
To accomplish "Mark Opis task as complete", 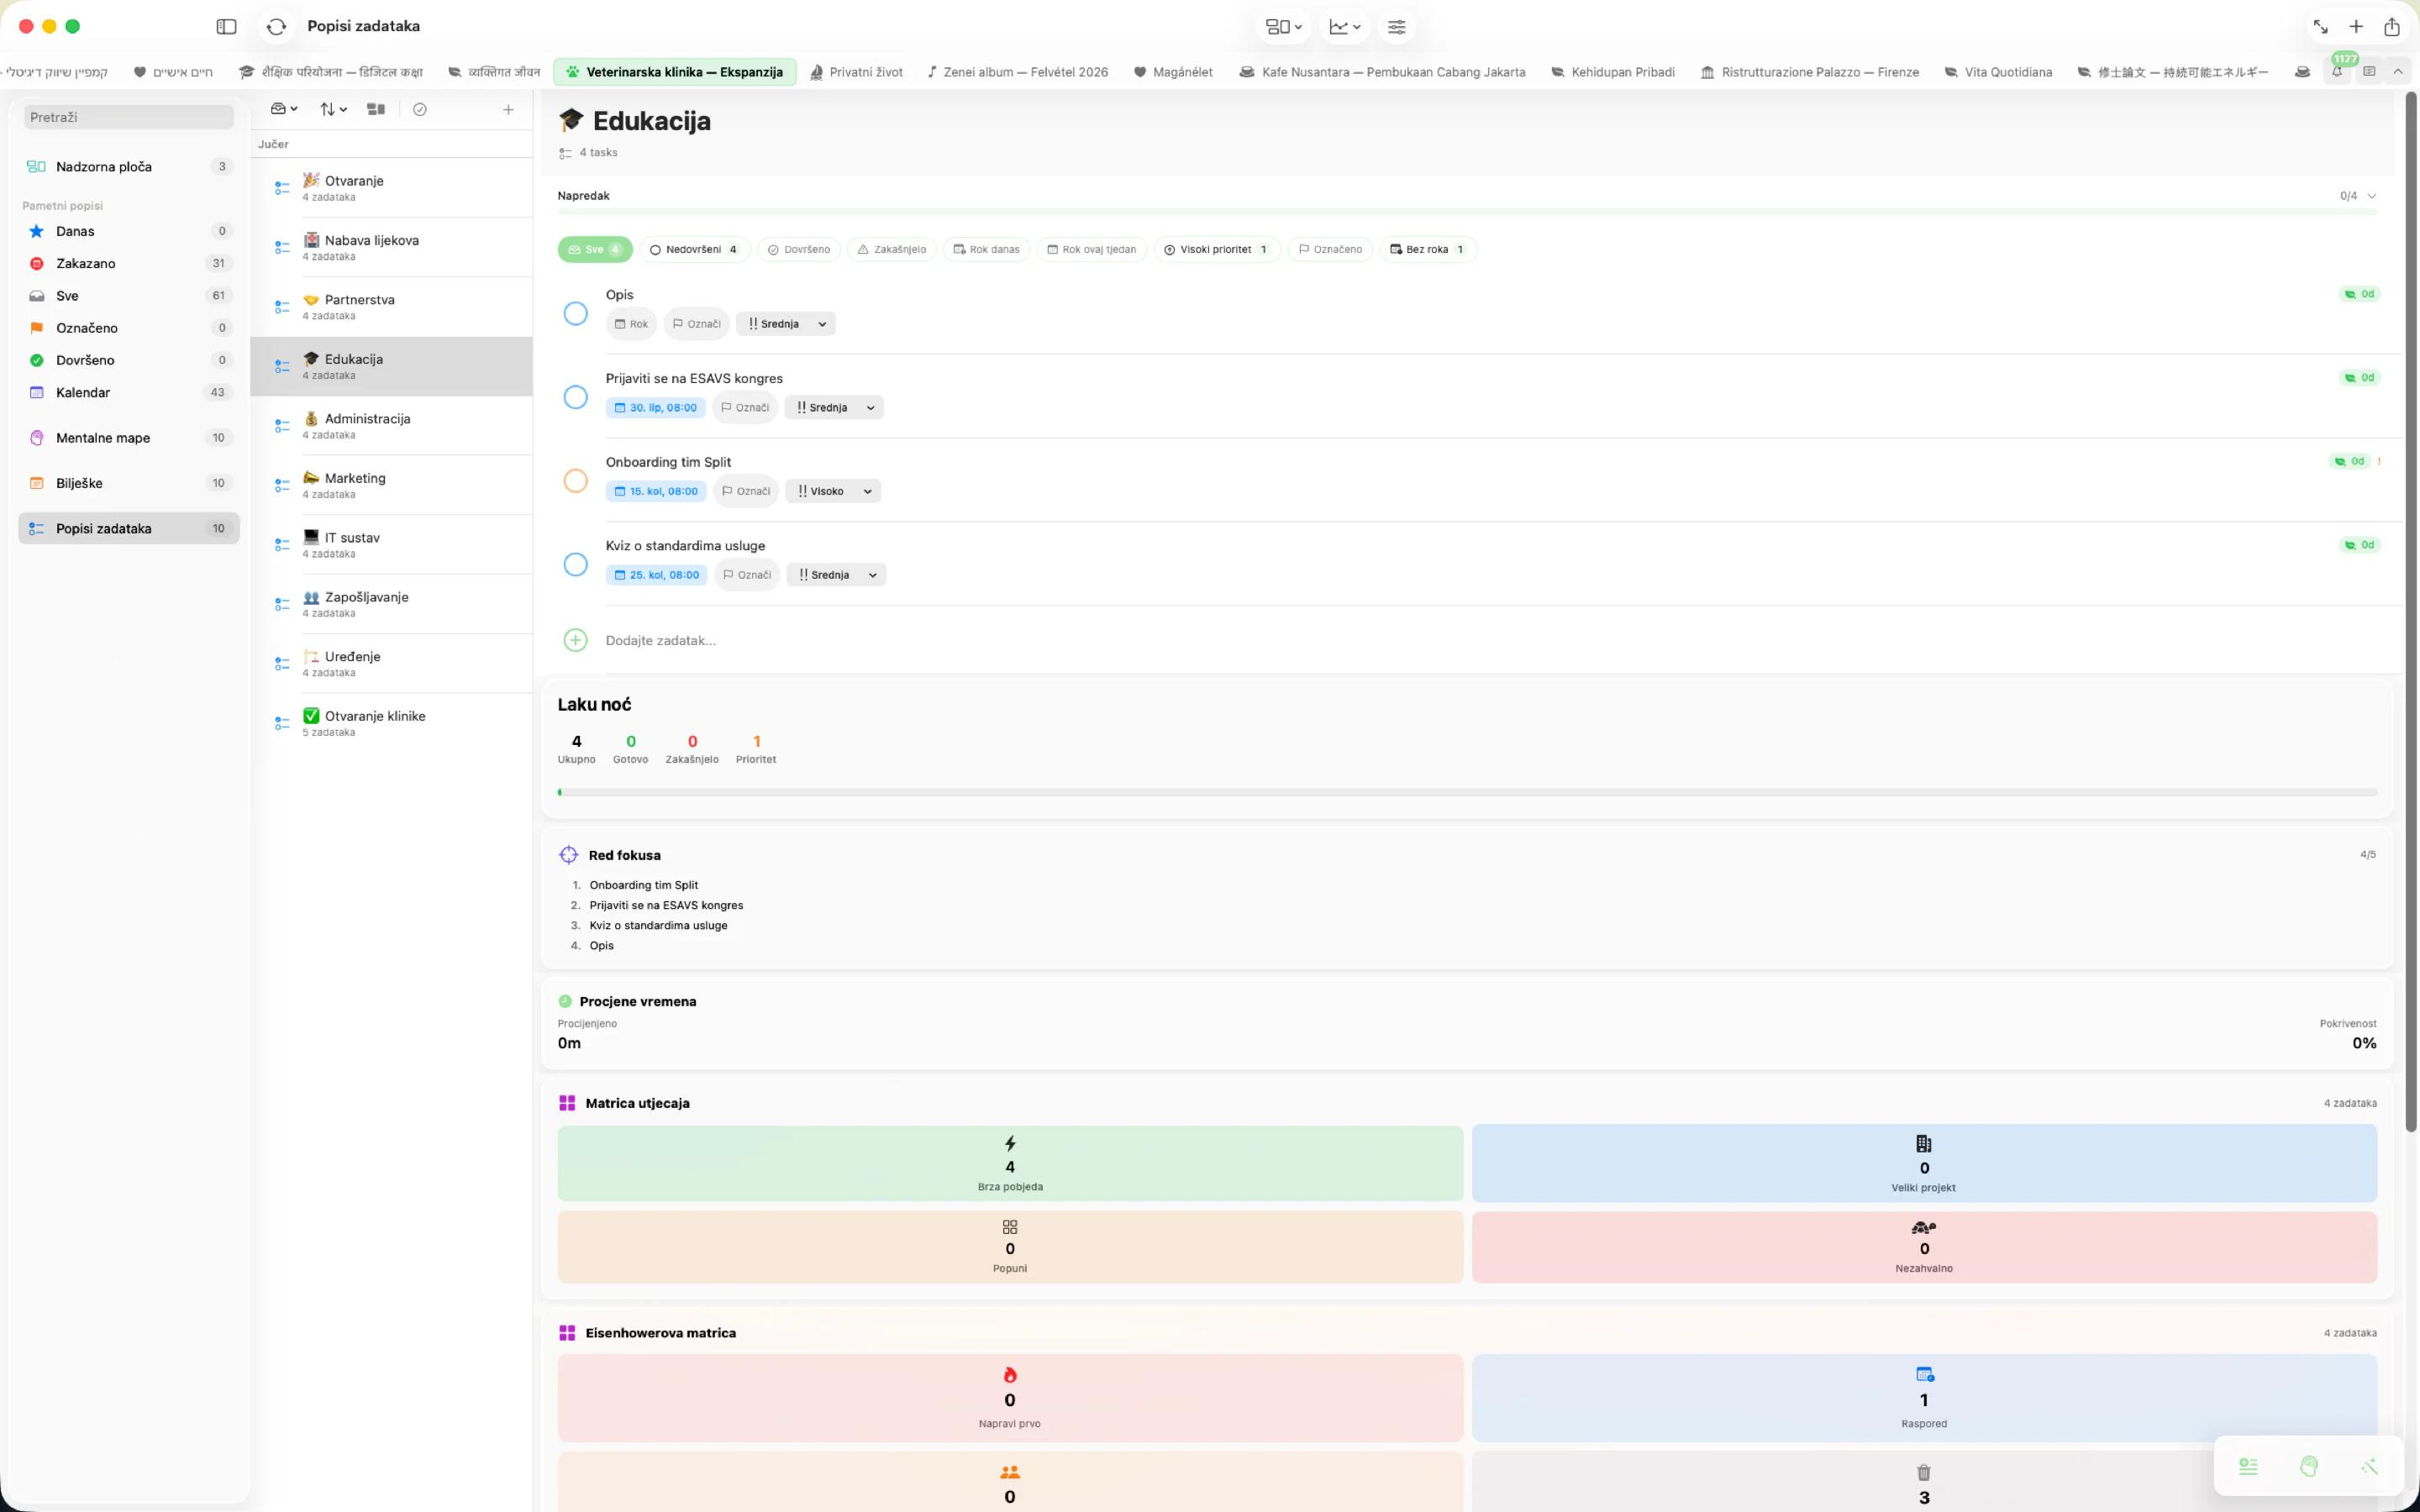I will tap(575, 313).
